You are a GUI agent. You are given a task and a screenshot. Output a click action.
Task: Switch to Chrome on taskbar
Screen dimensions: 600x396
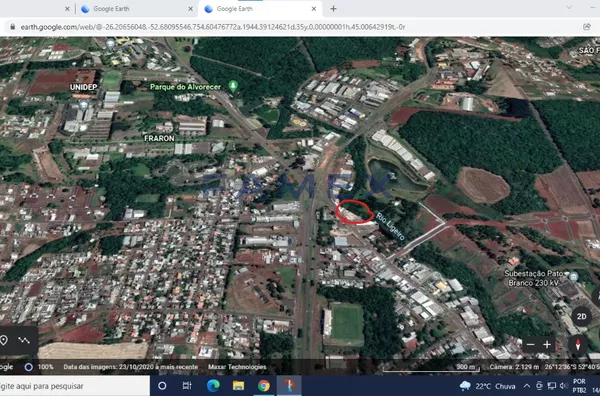tap(263, 386)
